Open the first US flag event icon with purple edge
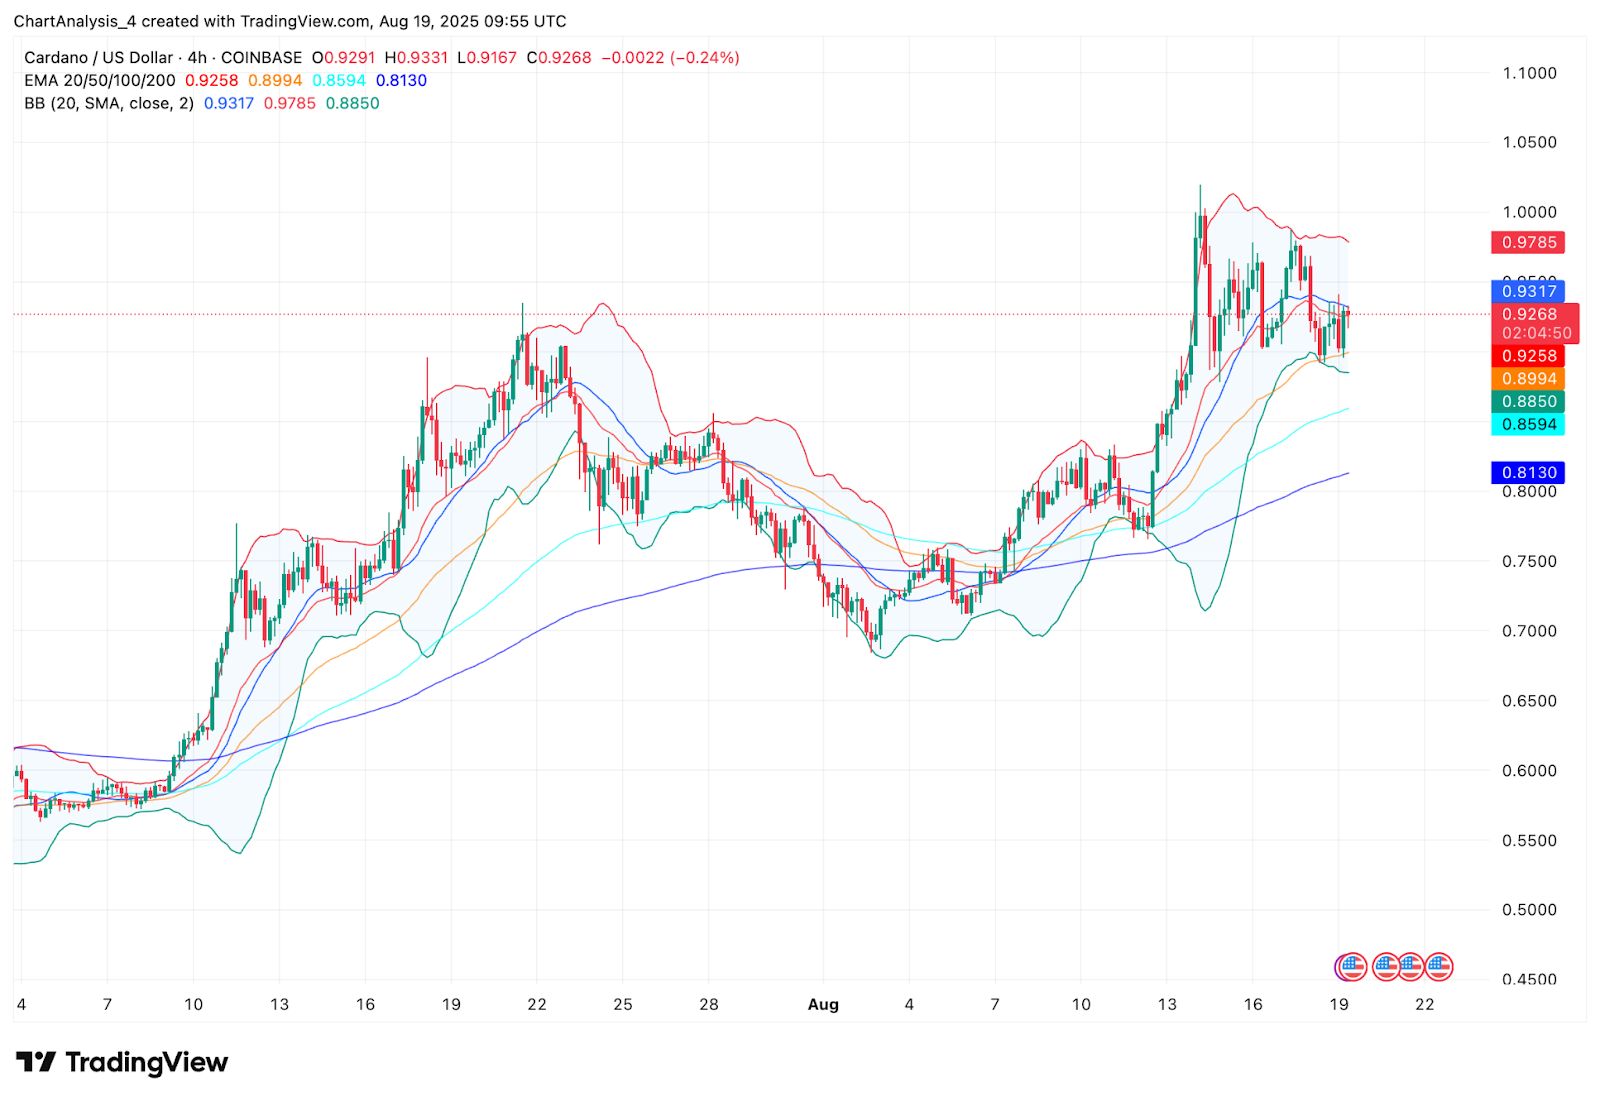 [1351, 967]
